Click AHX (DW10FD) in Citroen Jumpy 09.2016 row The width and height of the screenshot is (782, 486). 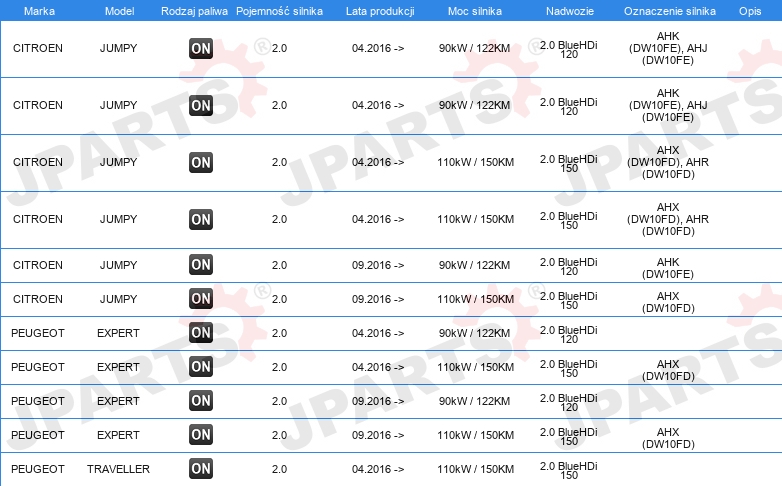[668, 302]
